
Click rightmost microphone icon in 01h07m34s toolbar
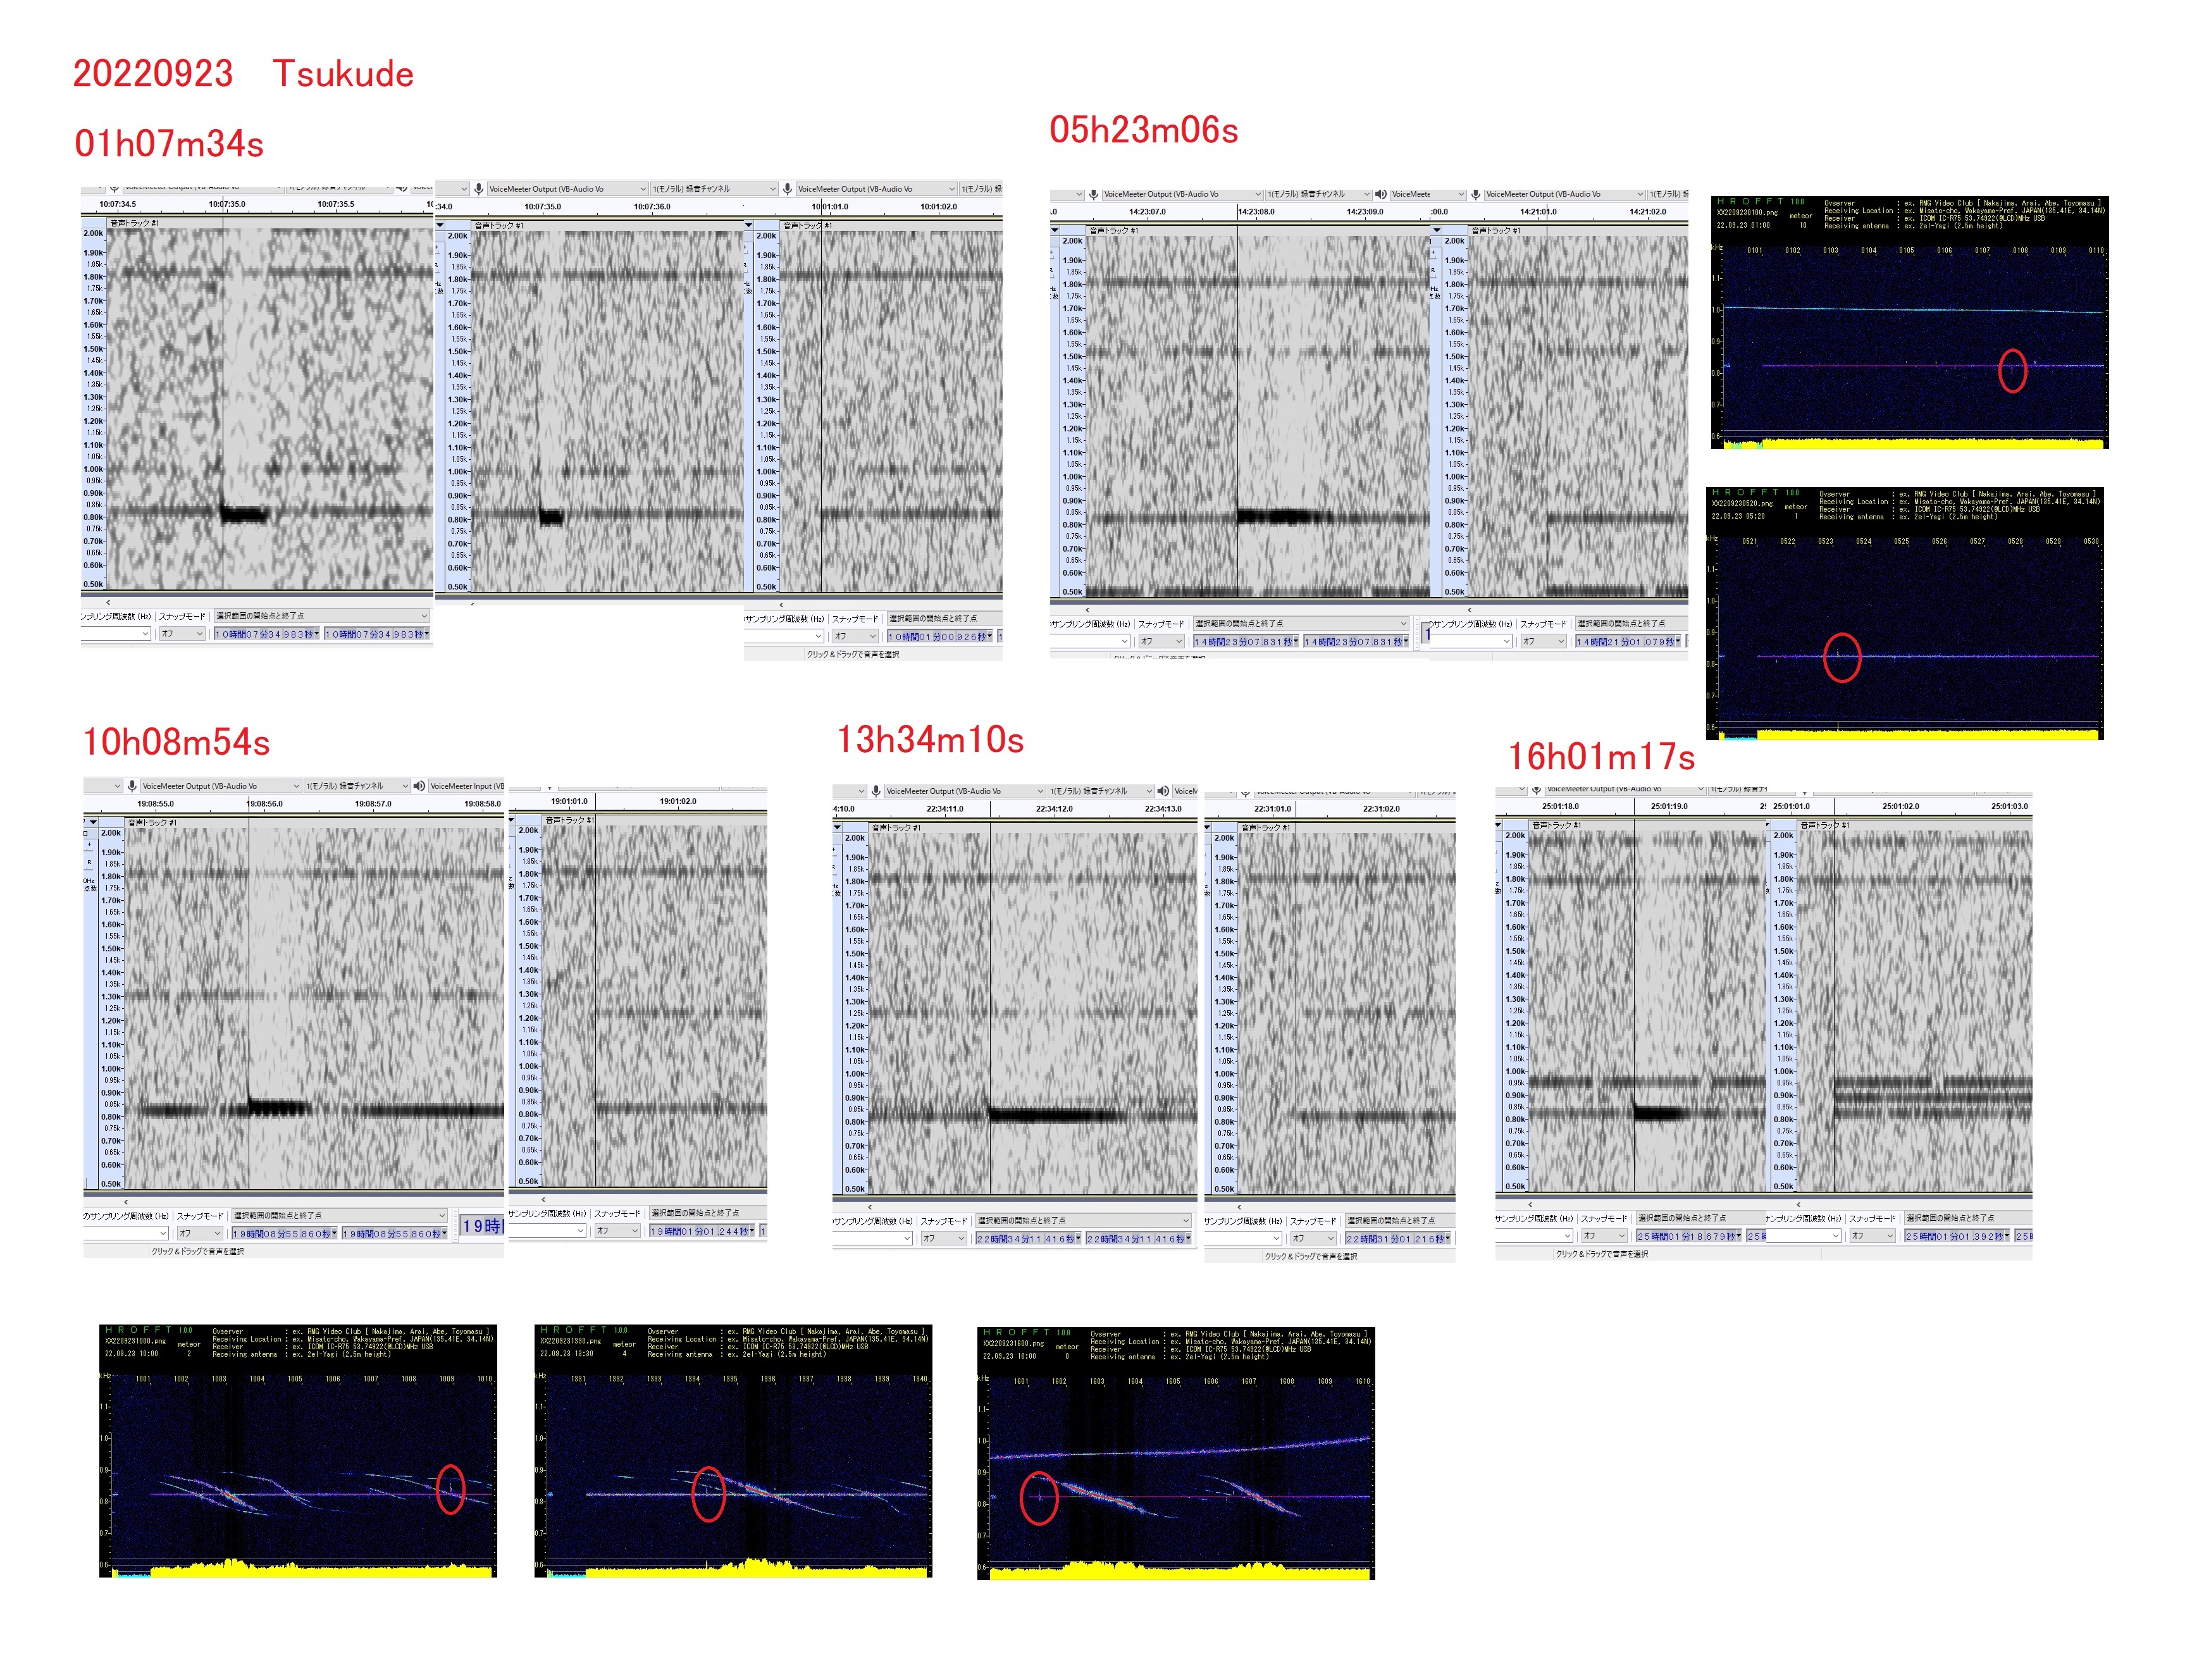point(788,188)
